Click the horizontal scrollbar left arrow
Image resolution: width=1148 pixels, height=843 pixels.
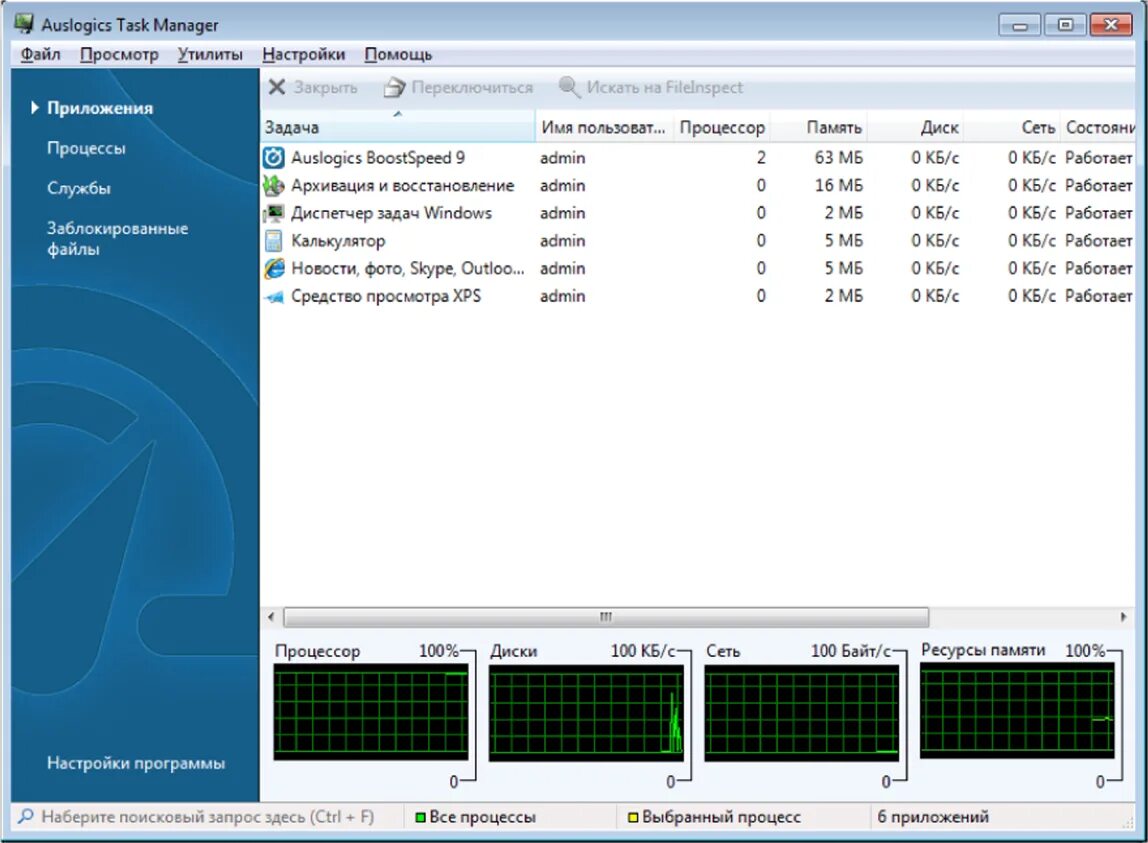pyautogui.click(x=271, y=617)
